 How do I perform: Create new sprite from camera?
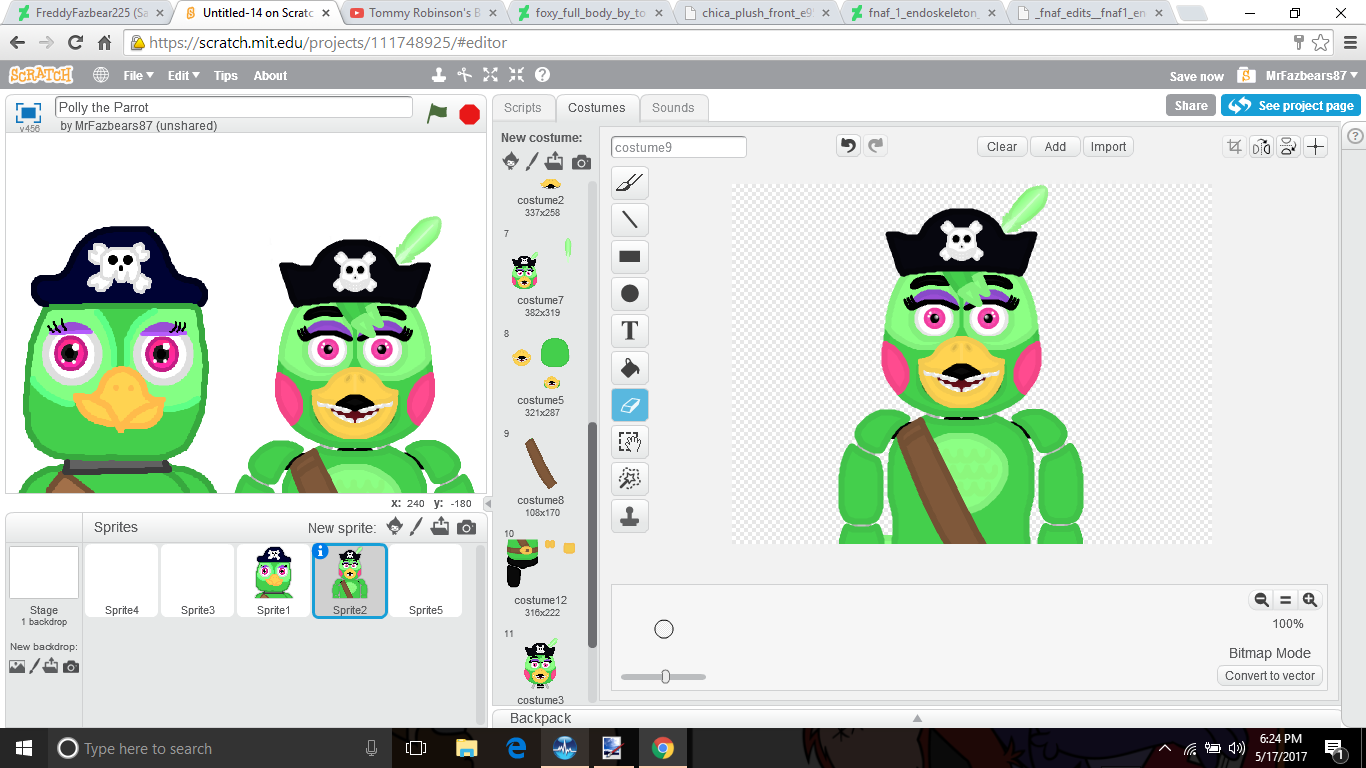pos(466,528)
